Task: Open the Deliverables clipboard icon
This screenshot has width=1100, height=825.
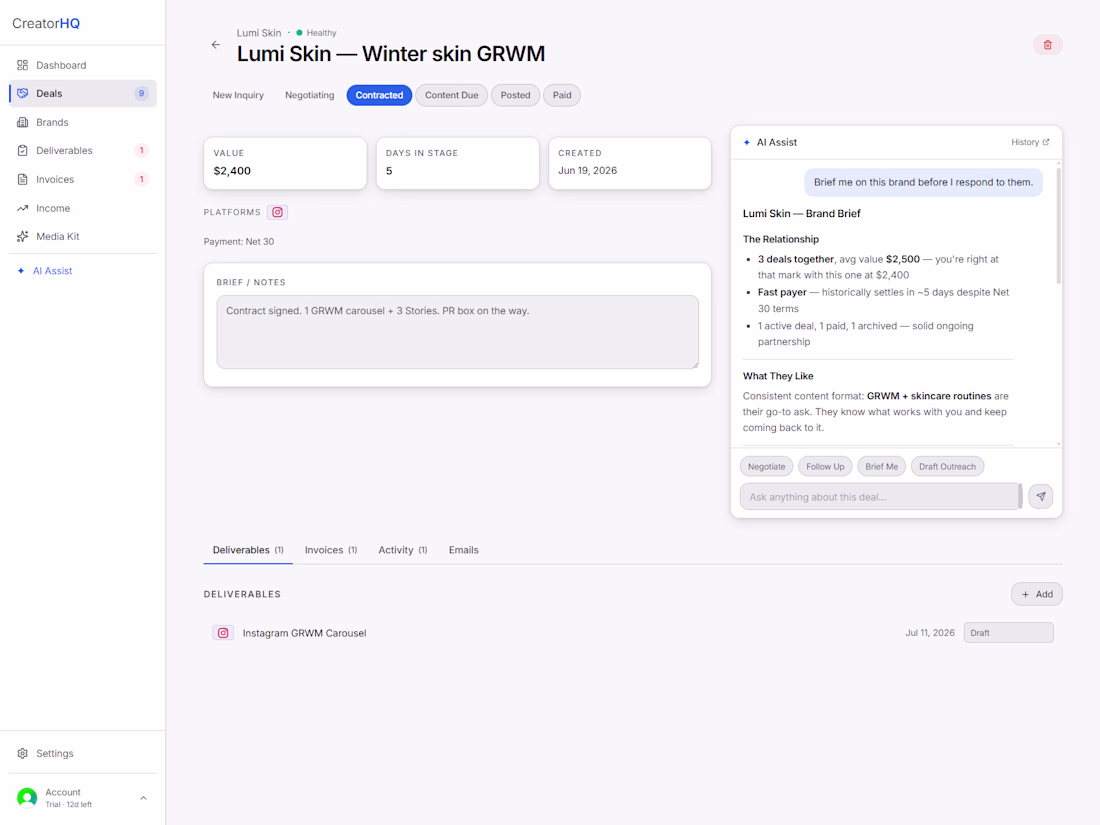Action: (22, 151)
